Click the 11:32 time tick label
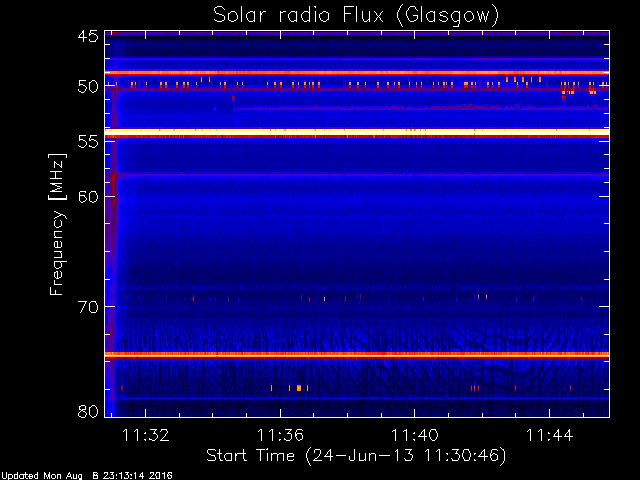 pyautogui.click(x=146, y=435)
